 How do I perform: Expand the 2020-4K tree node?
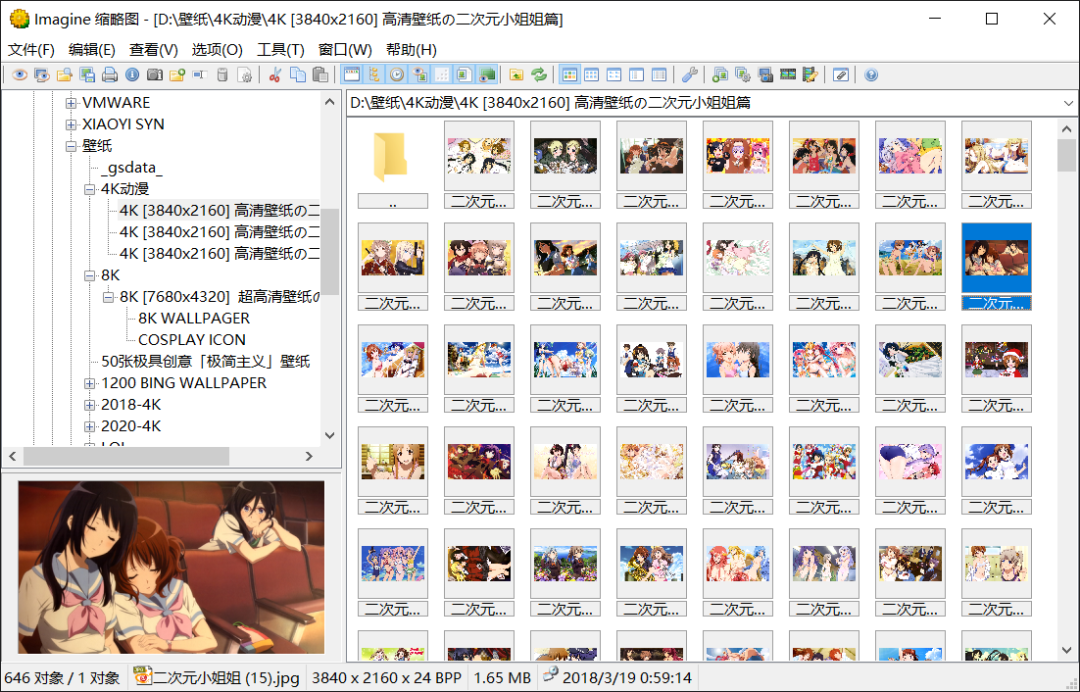coord(90,426)
